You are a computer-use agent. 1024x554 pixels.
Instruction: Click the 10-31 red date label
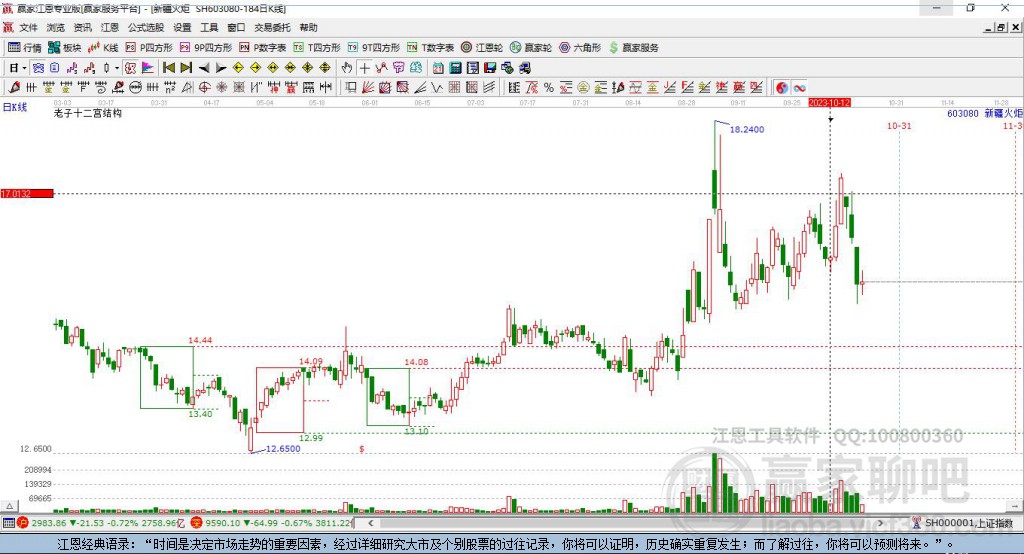click(x=899, y=125)
